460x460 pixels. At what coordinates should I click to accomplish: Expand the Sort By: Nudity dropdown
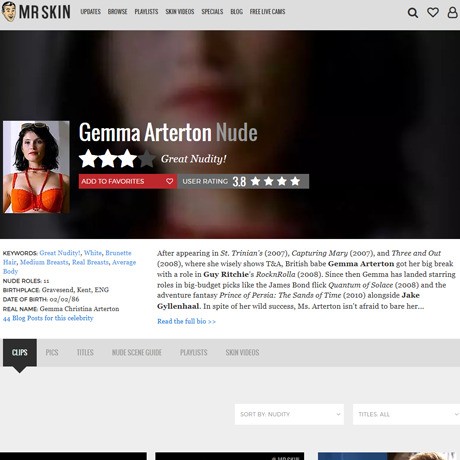289,414
